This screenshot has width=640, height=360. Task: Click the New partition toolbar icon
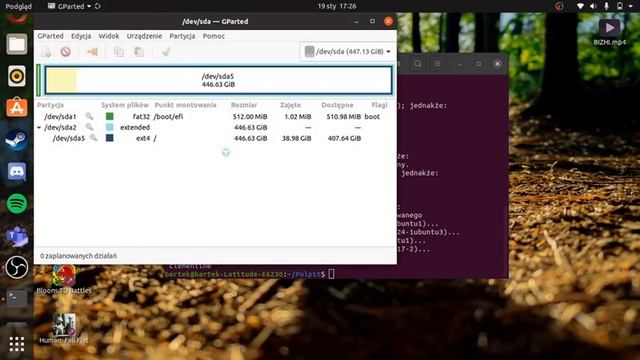[x=46, y=52]
